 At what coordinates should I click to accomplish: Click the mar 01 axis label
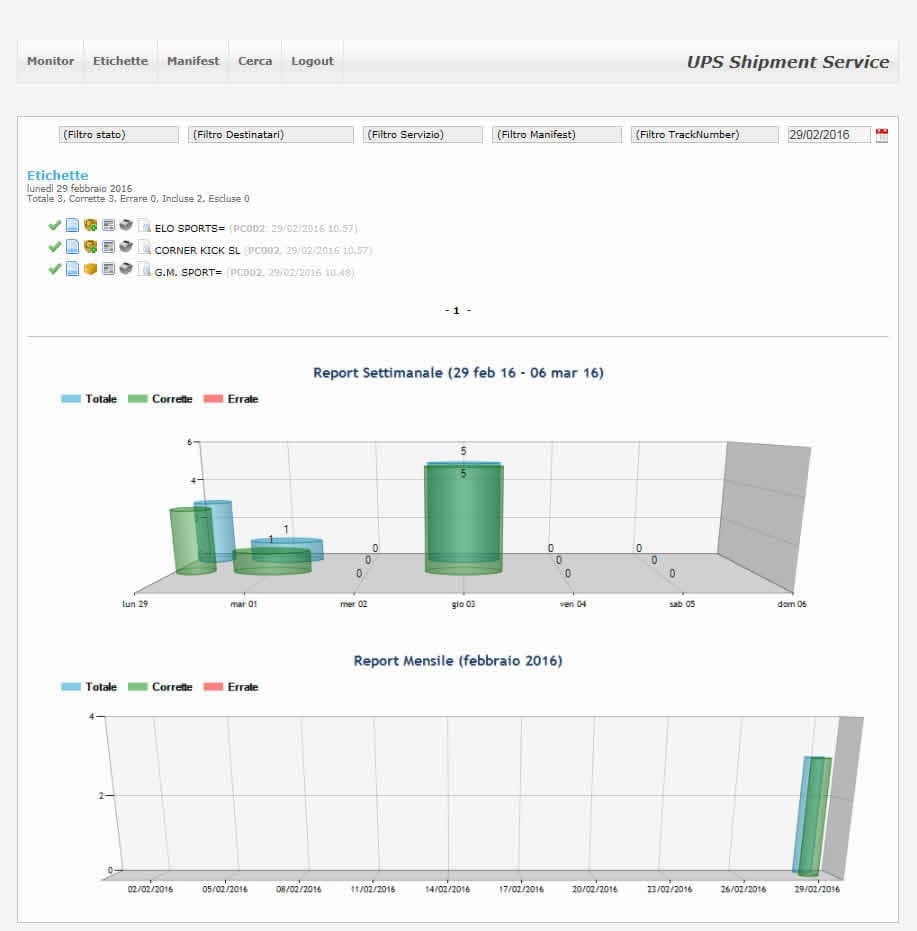click(244, 604)
